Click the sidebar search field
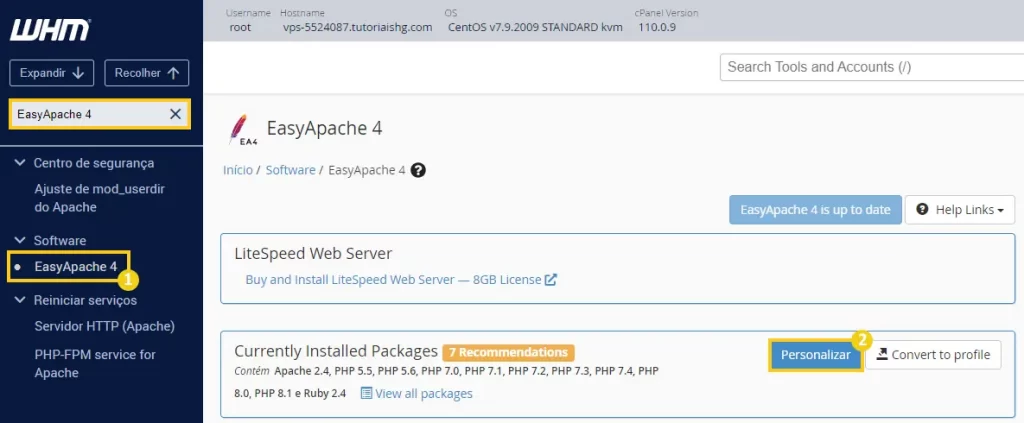Image resolution: width=1024 pixels, height=423 pixels. pos(100,114)
